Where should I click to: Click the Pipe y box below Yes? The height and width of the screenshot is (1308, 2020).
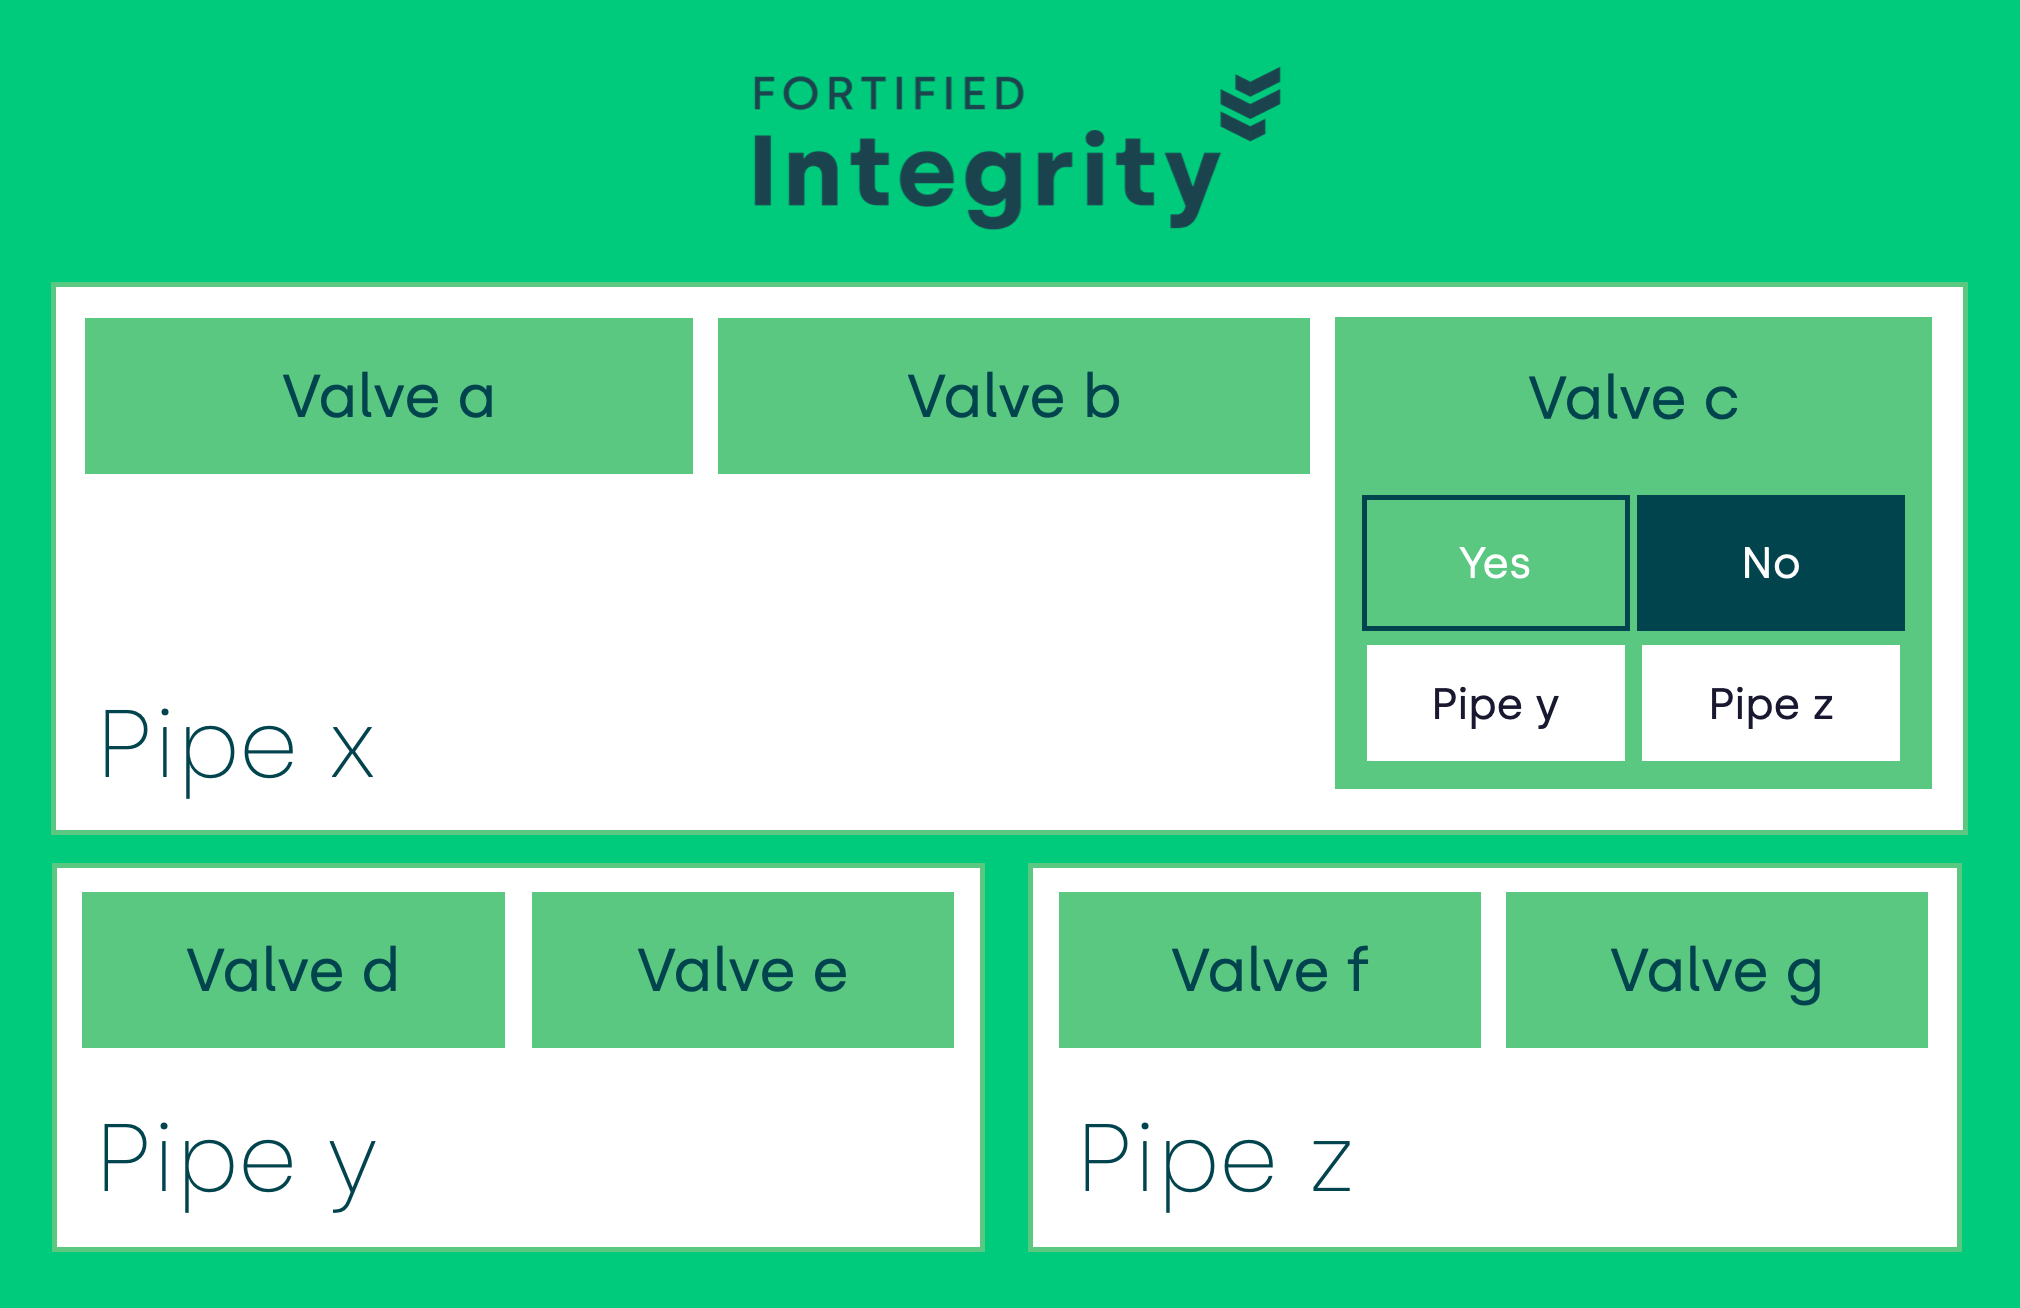(1495, 703)
